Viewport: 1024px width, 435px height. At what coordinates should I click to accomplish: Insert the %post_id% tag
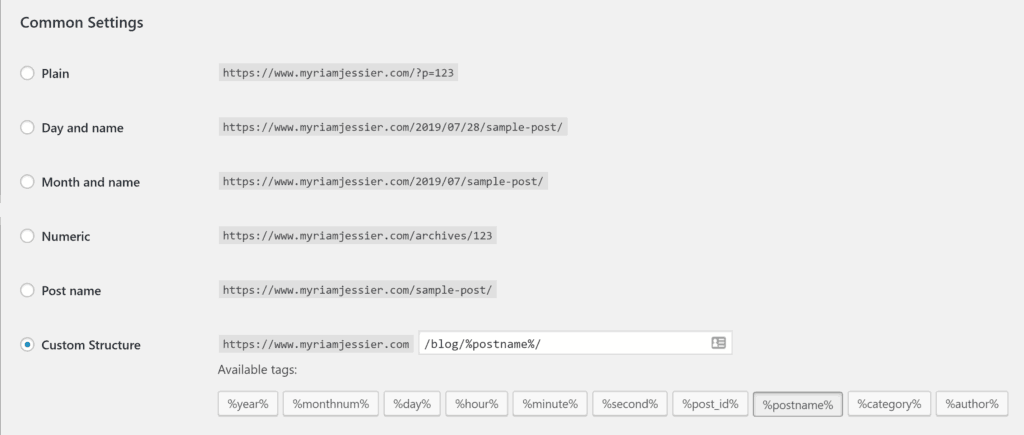[x=710, y=404]
